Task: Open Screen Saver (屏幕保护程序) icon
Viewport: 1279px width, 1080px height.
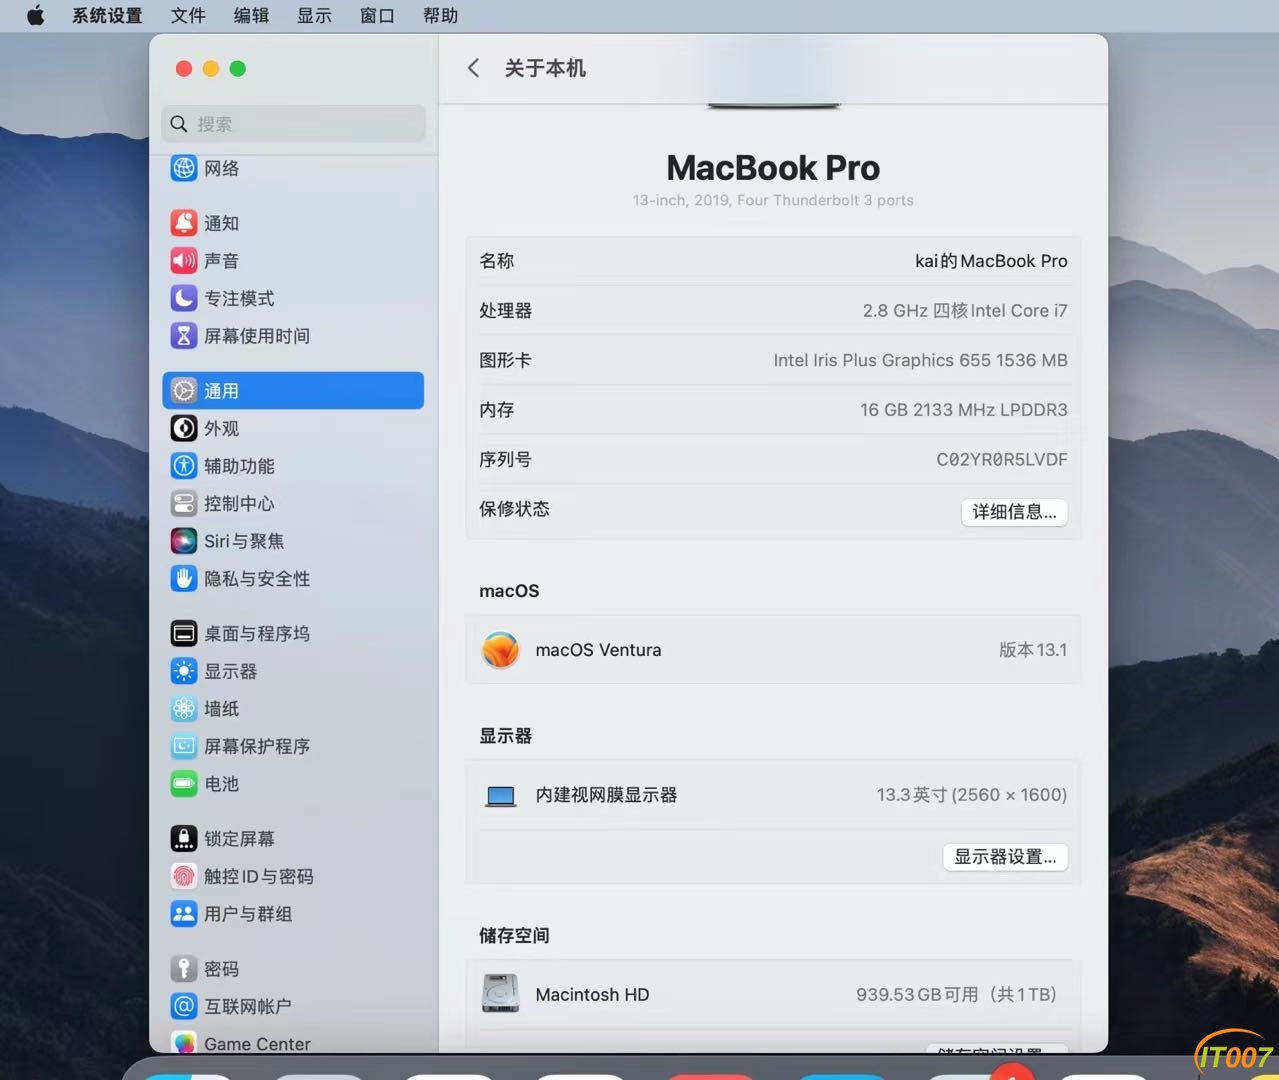Action: pos(184,746)
